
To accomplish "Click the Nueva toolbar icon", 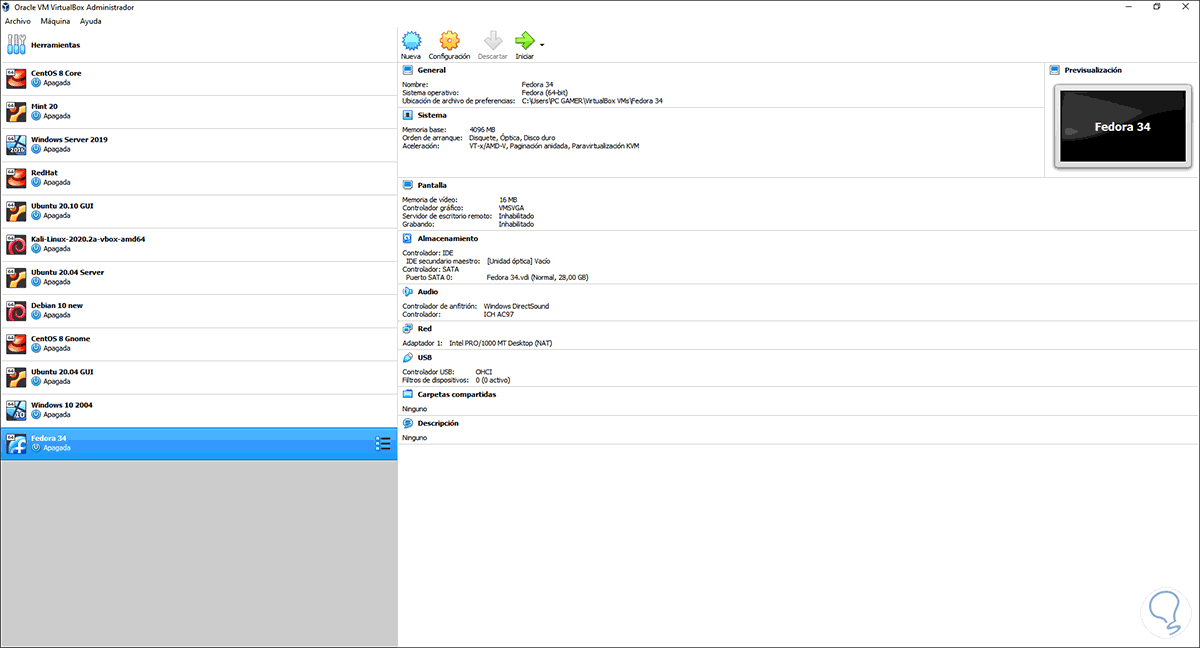I will (x=411, y=41).
